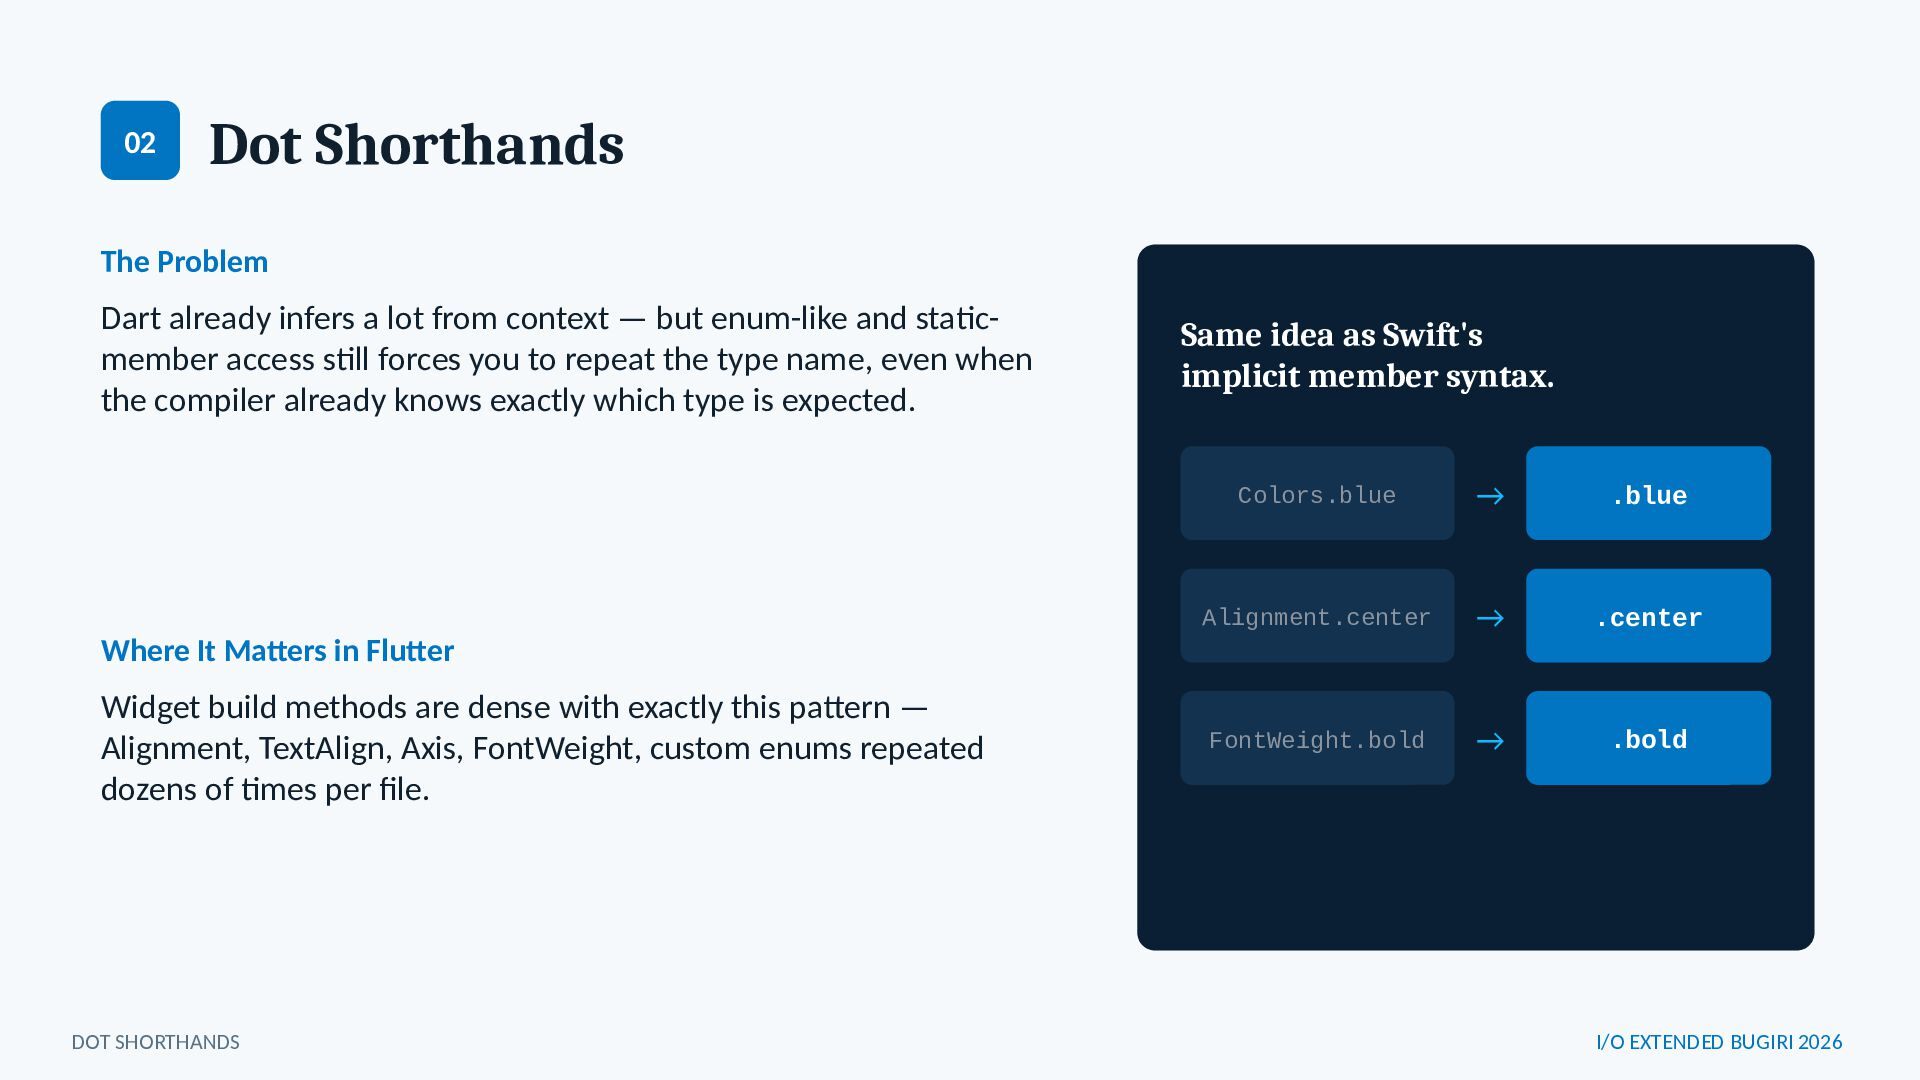Click the Alignment.center code box
The width and height of the screenshot is (1920, 1080).
(1317, 616)
